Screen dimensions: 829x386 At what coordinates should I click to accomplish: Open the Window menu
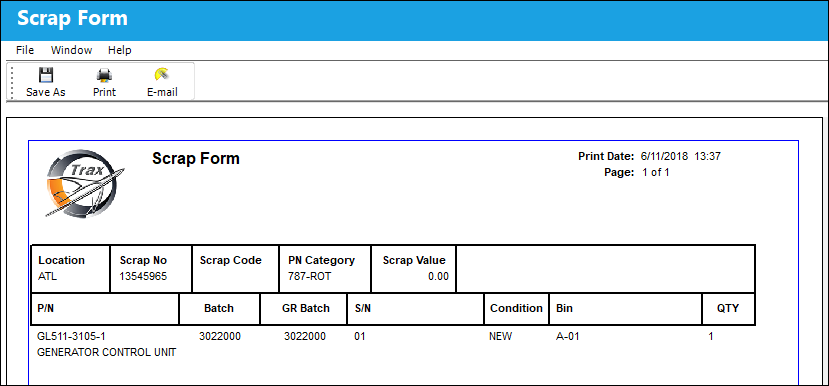tap(71, 50)
